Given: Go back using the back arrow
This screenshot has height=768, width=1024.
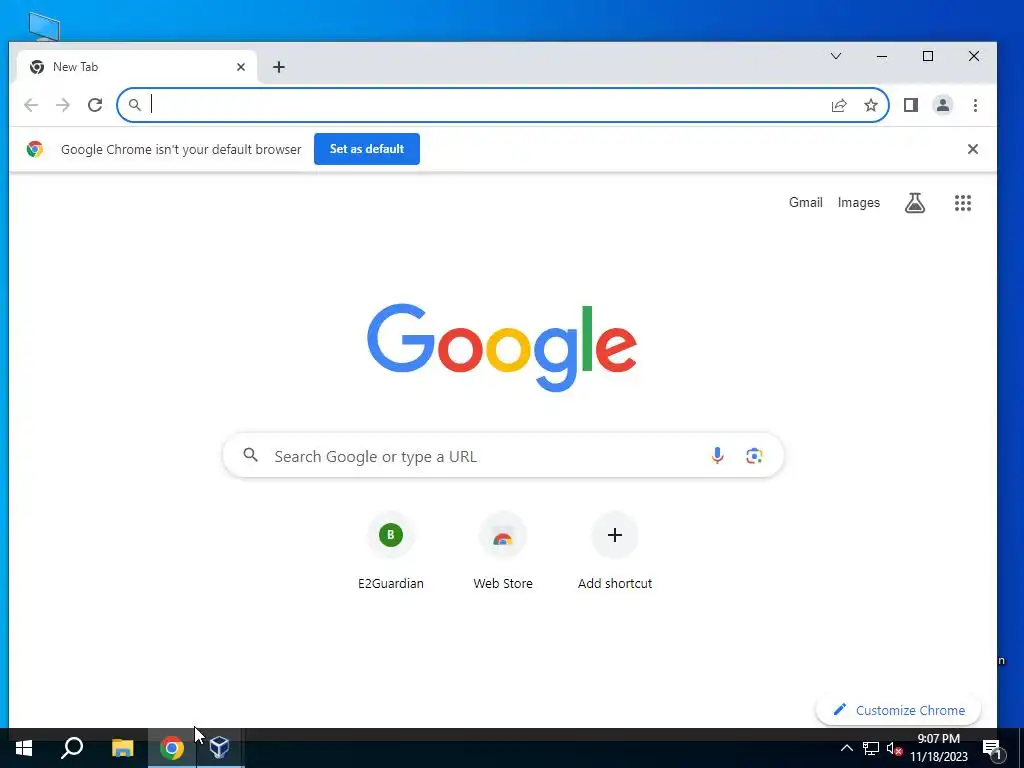Looking at the screenshot, I should 31,105.
